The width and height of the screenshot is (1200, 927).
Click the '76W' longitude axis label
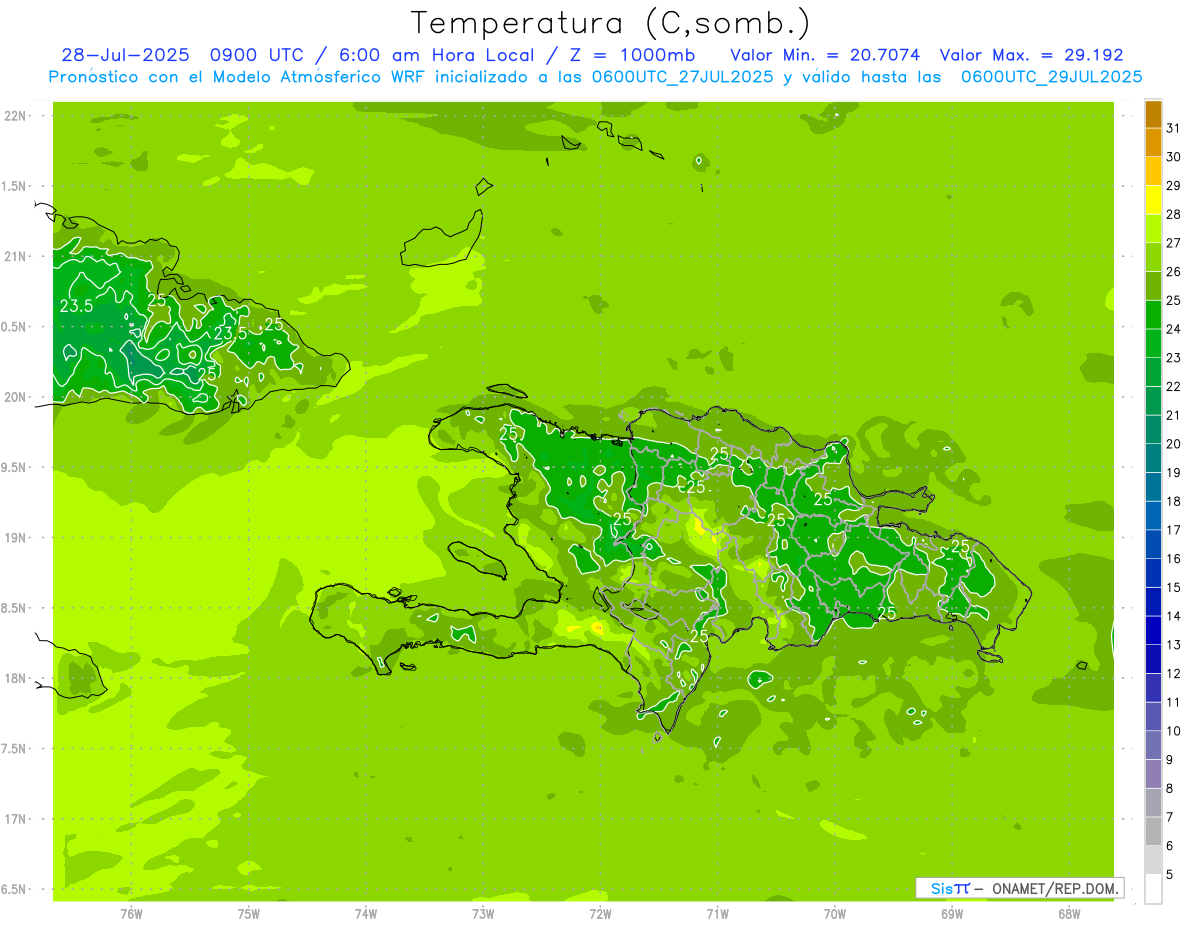click(131, 913)
